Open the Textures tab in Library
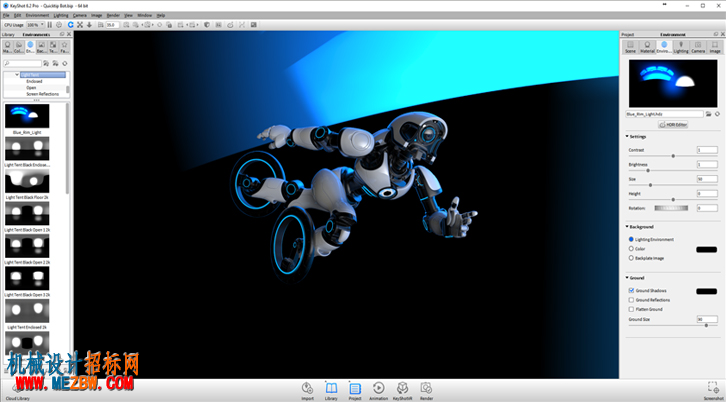The height and width of the screenshot is (402, 726). [53, 47]
